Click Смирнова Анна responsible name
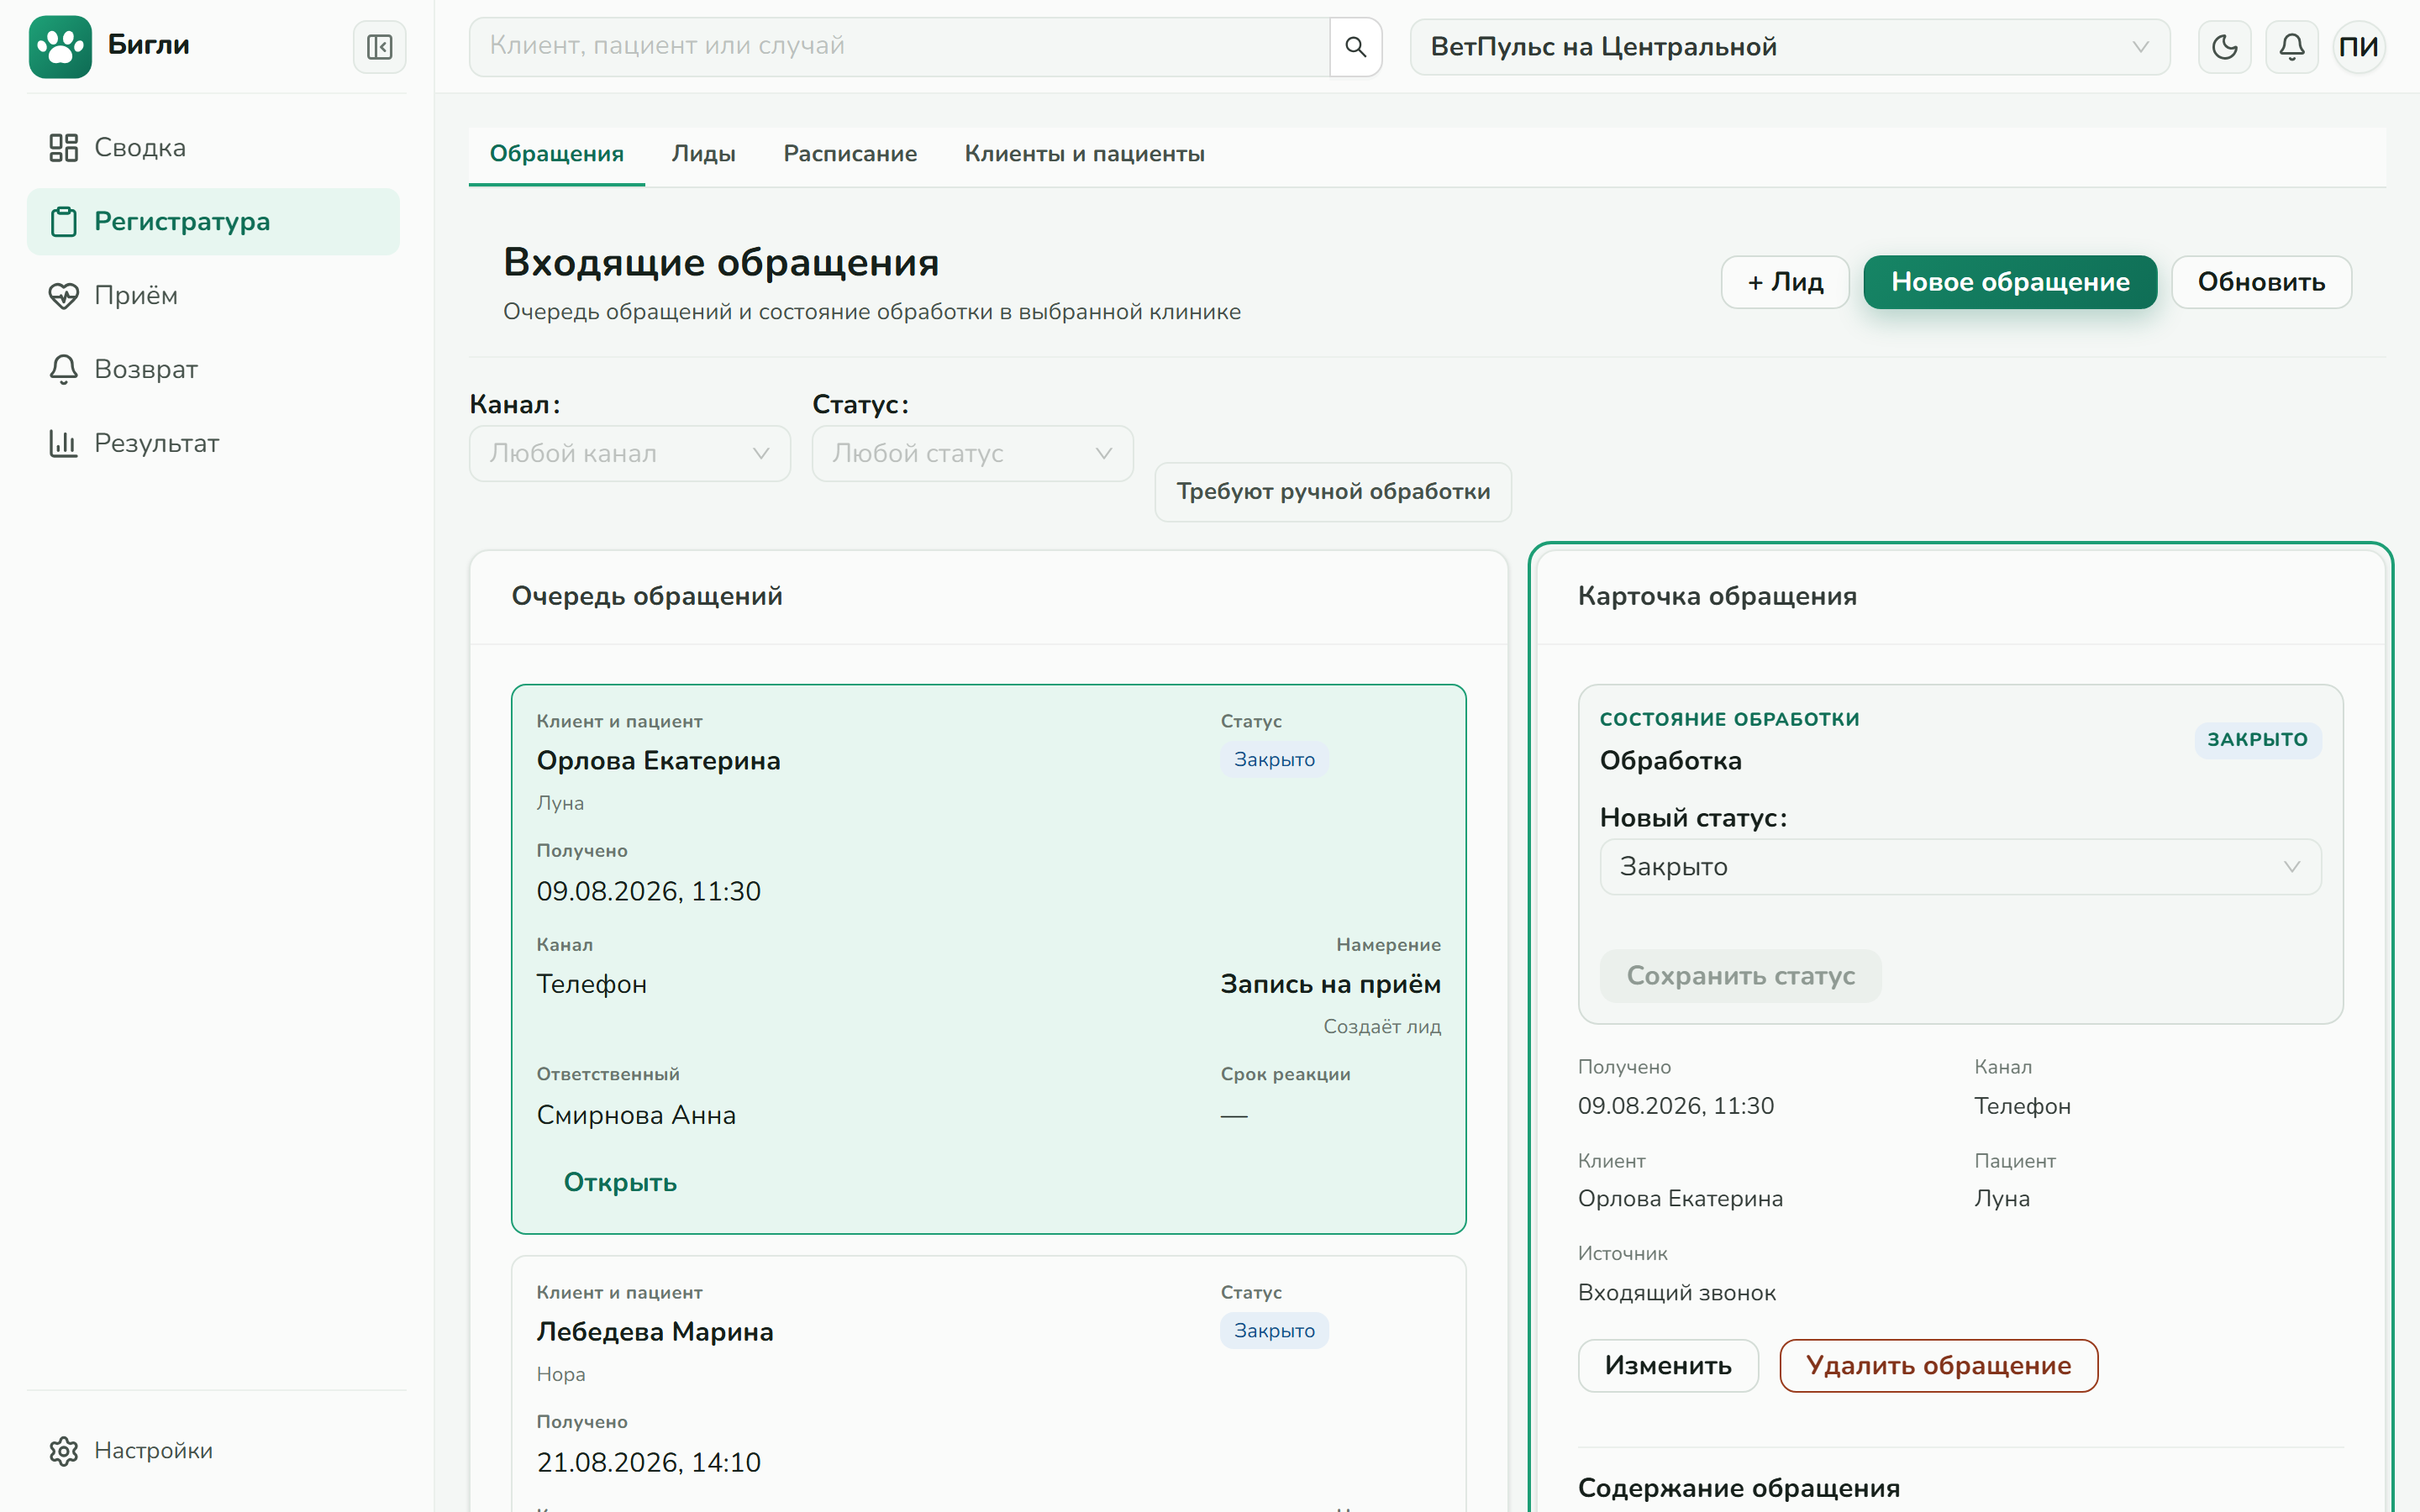The width and height of the screenshot is (2420, 1512). [636, 1116]
